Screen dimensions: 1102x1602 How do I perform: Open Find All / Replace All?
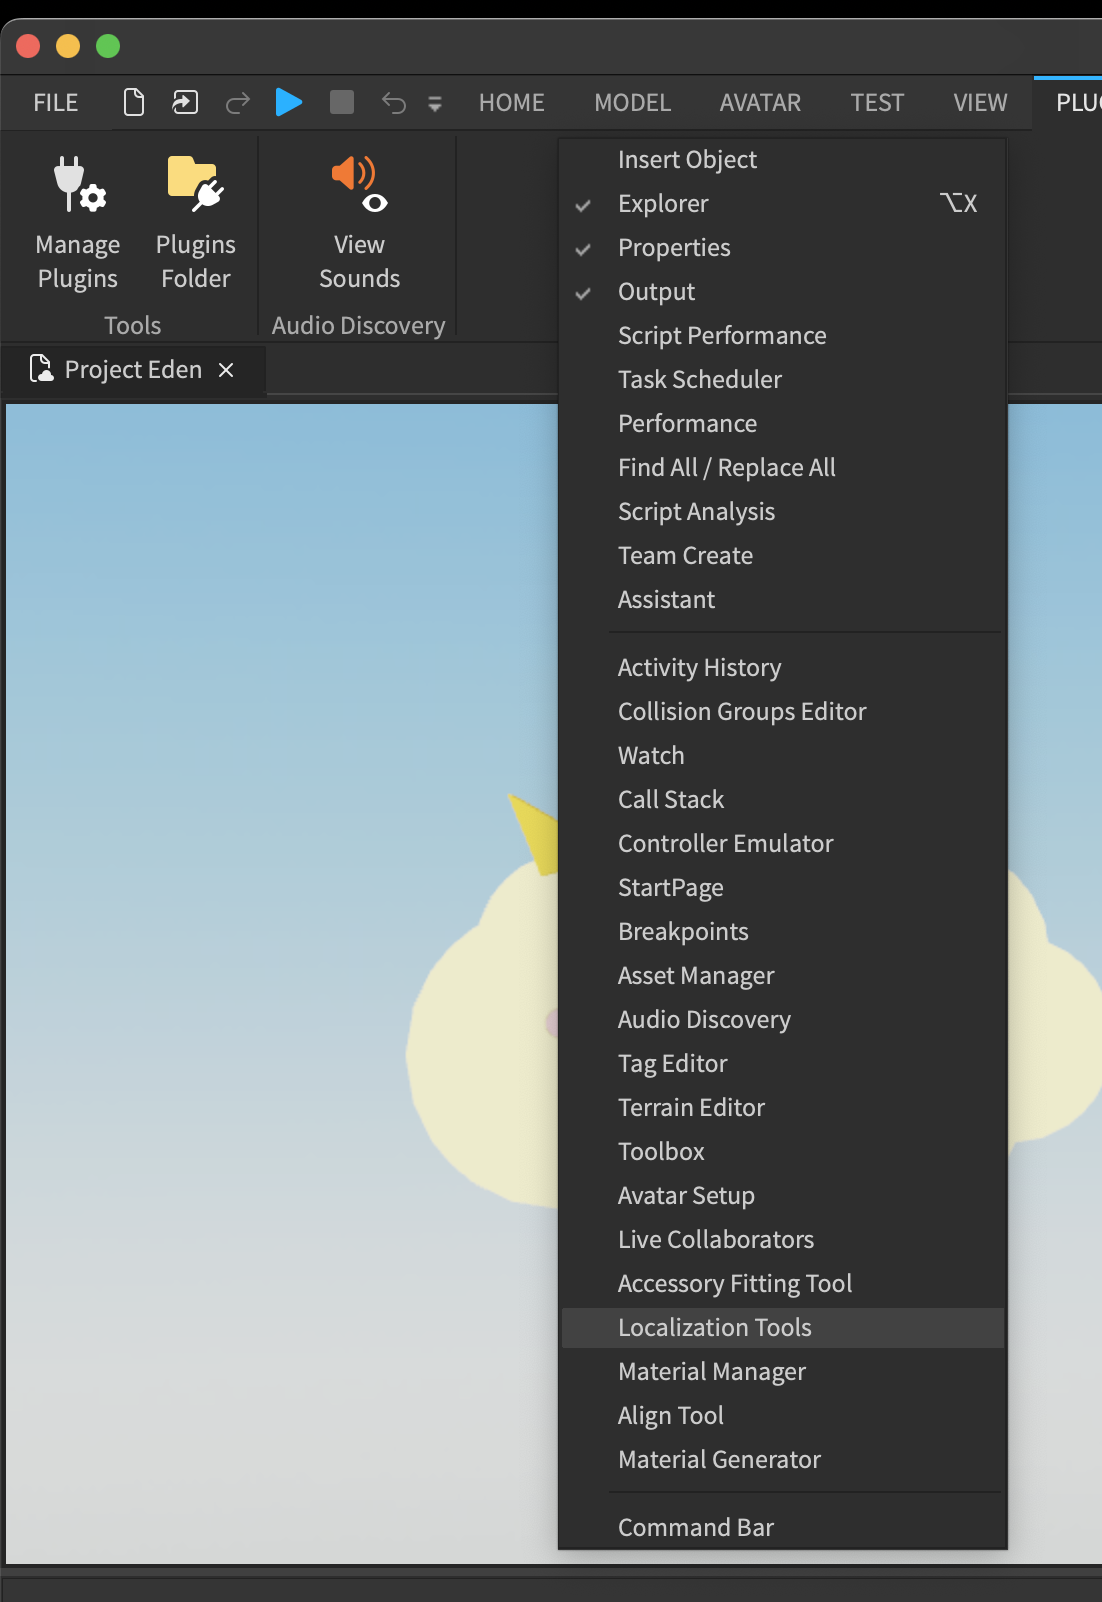783,468
